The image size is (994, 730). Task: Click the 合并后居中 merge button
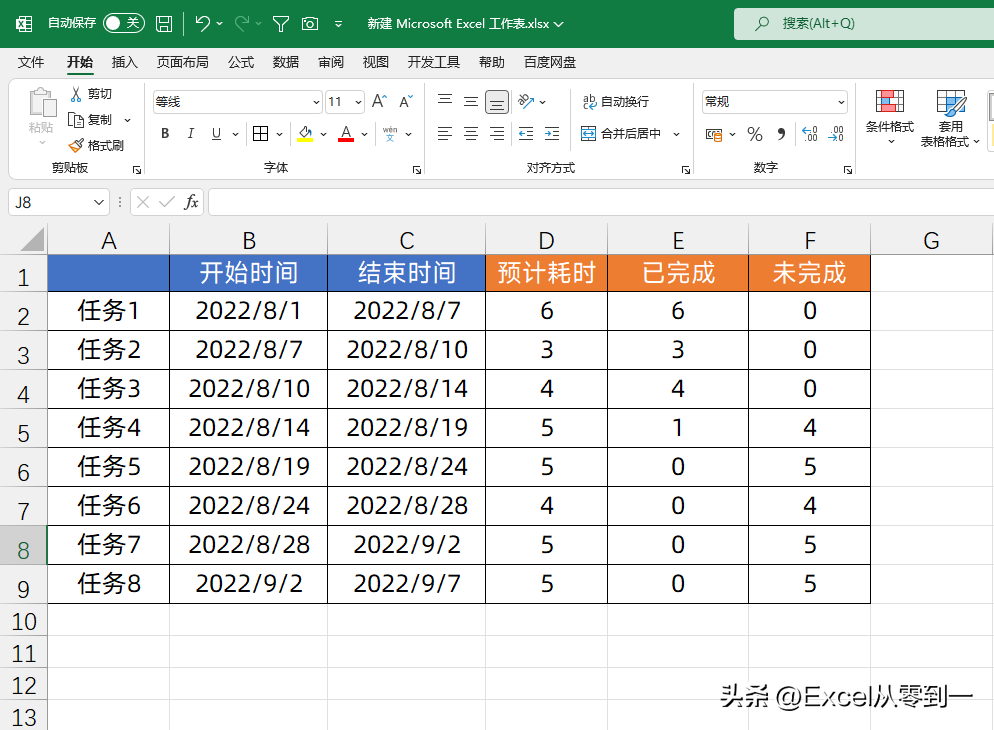pos(622,134)
